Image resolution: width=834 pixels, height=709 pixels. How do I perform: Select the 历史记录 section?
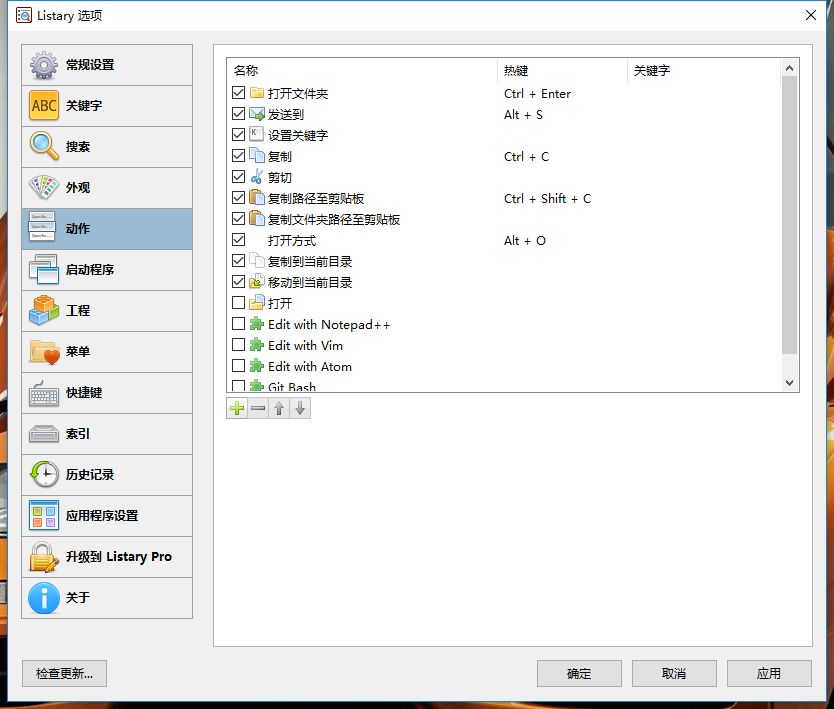107,475
